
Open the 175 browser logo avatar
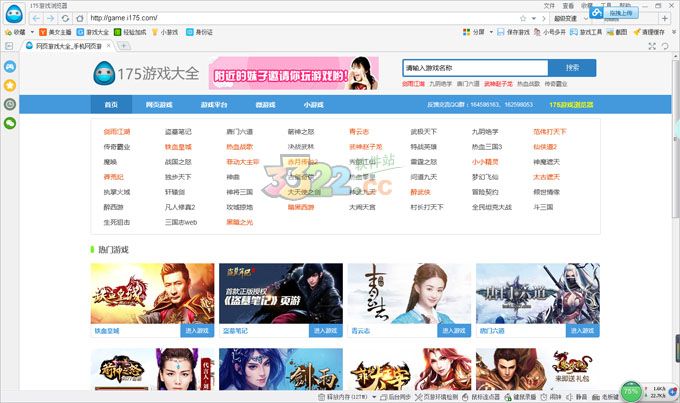[x=14, y=14]
